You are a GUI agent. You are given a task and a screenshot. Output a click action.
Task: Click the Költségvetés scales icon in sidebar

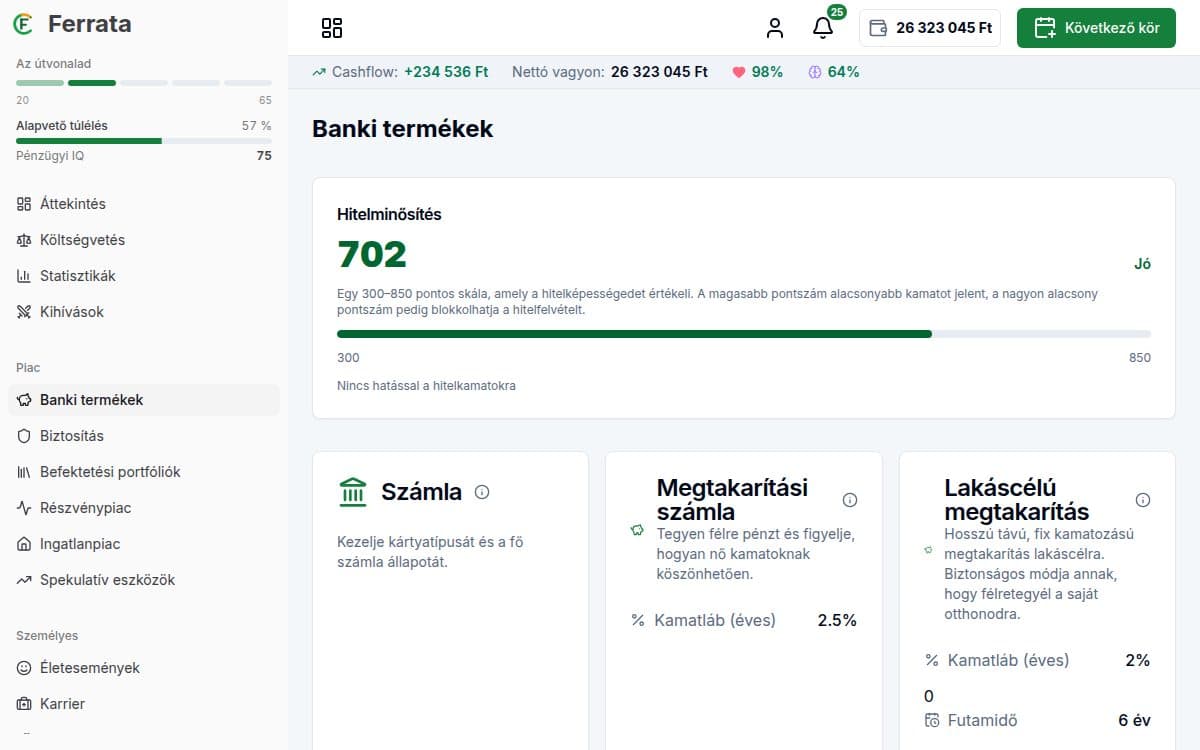[x=24, y=240]
